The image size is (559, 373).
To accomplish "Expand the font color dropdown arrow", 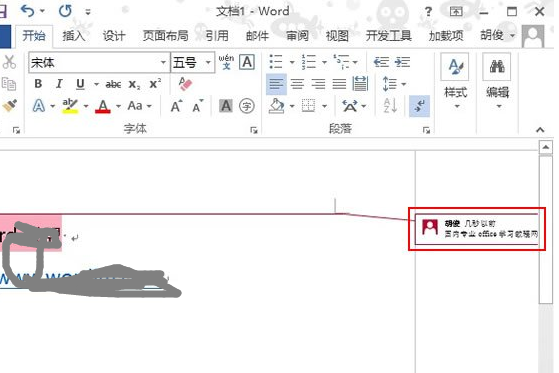I will tap(118, 106).
